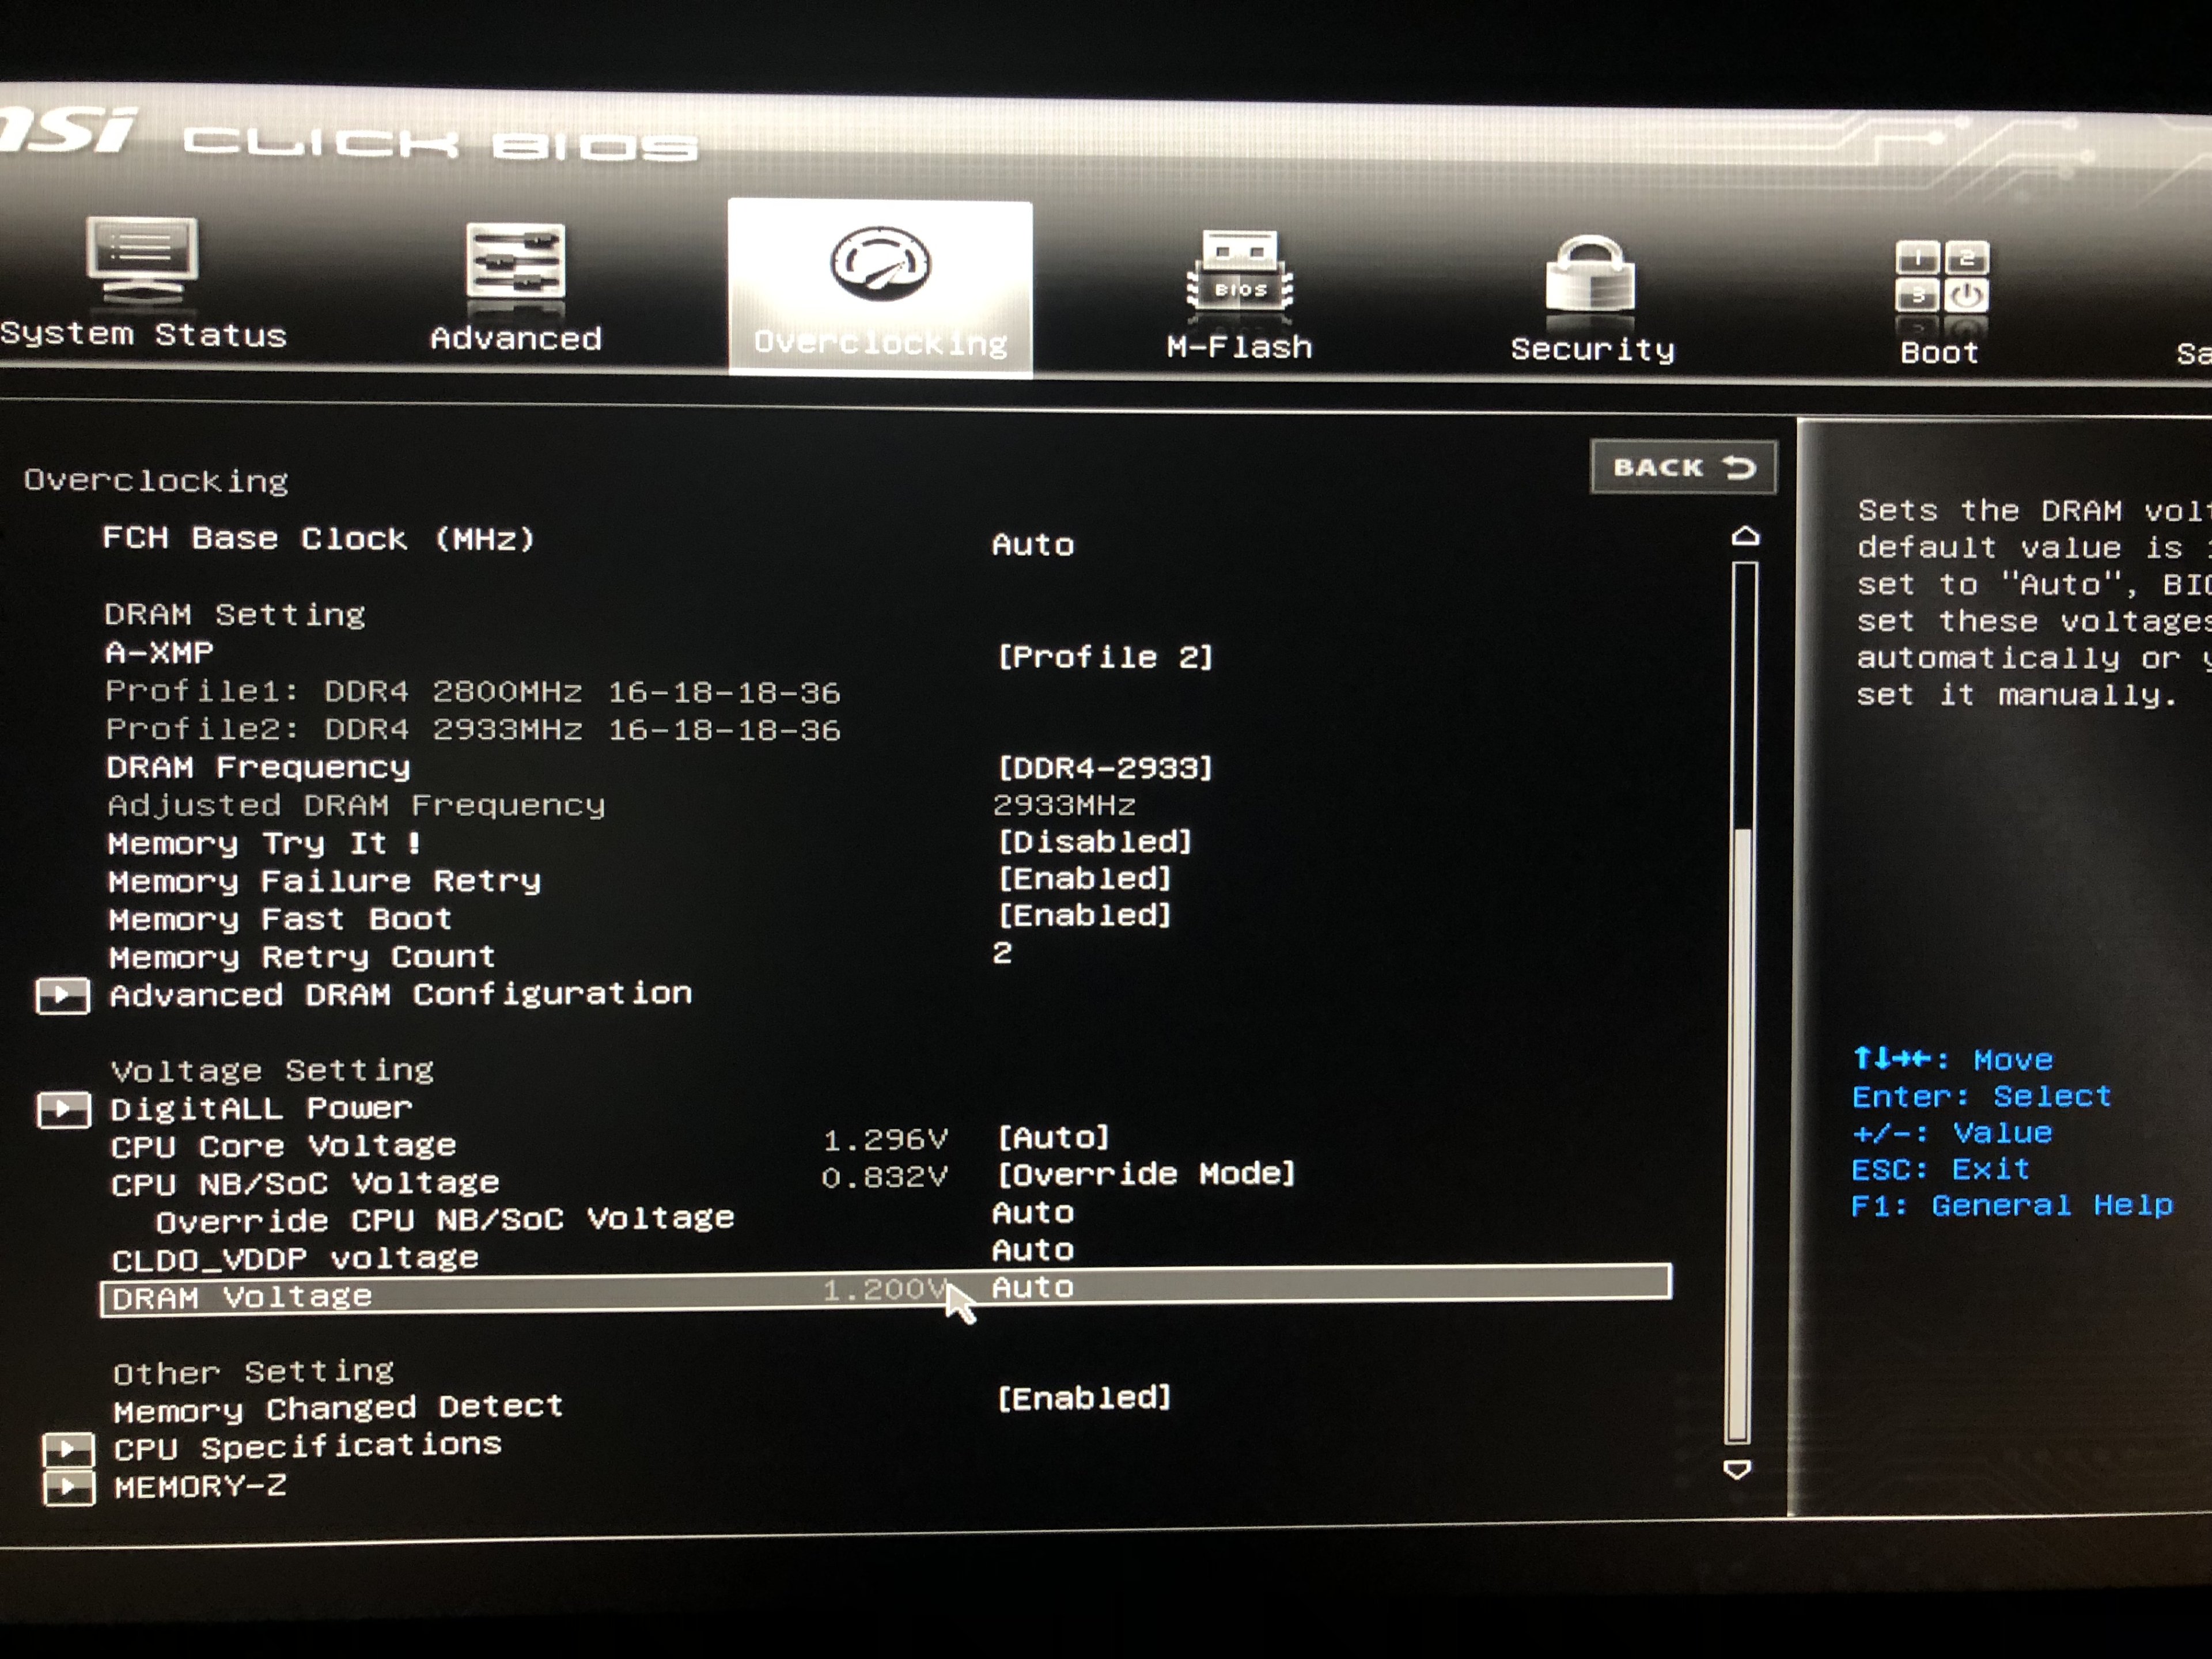Screen dimensions: 2212x1659
Task: Toggle Memory Fast Boot Enabled value
Action: pyautogui.click(x=1085, y=916)
